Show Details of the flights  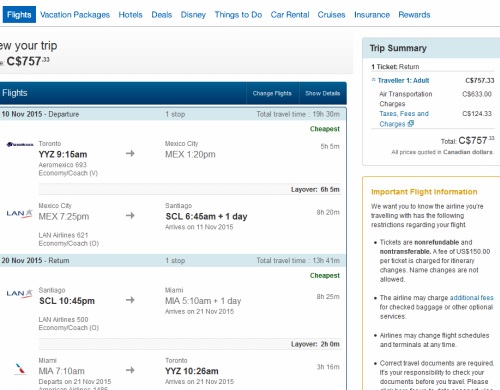pyautogui.click(x=323, y=93)
